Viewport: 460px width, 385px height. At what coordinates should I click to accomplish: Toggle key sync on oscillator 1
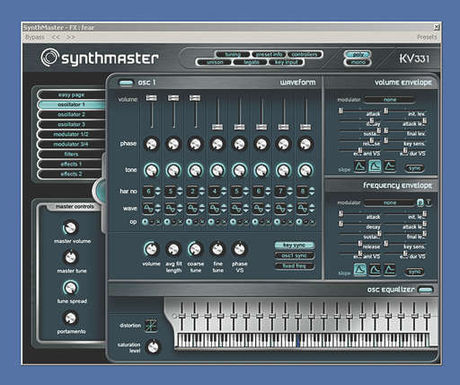coord(294,245)
